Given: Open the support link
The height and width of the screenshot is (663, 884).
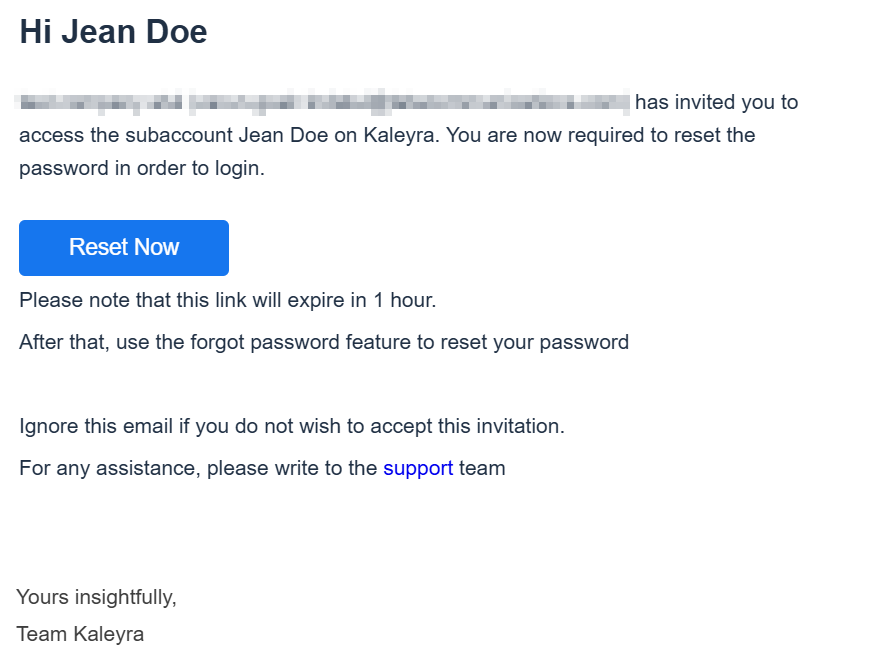Looking at the screenshot, I should tap(418, 468).
